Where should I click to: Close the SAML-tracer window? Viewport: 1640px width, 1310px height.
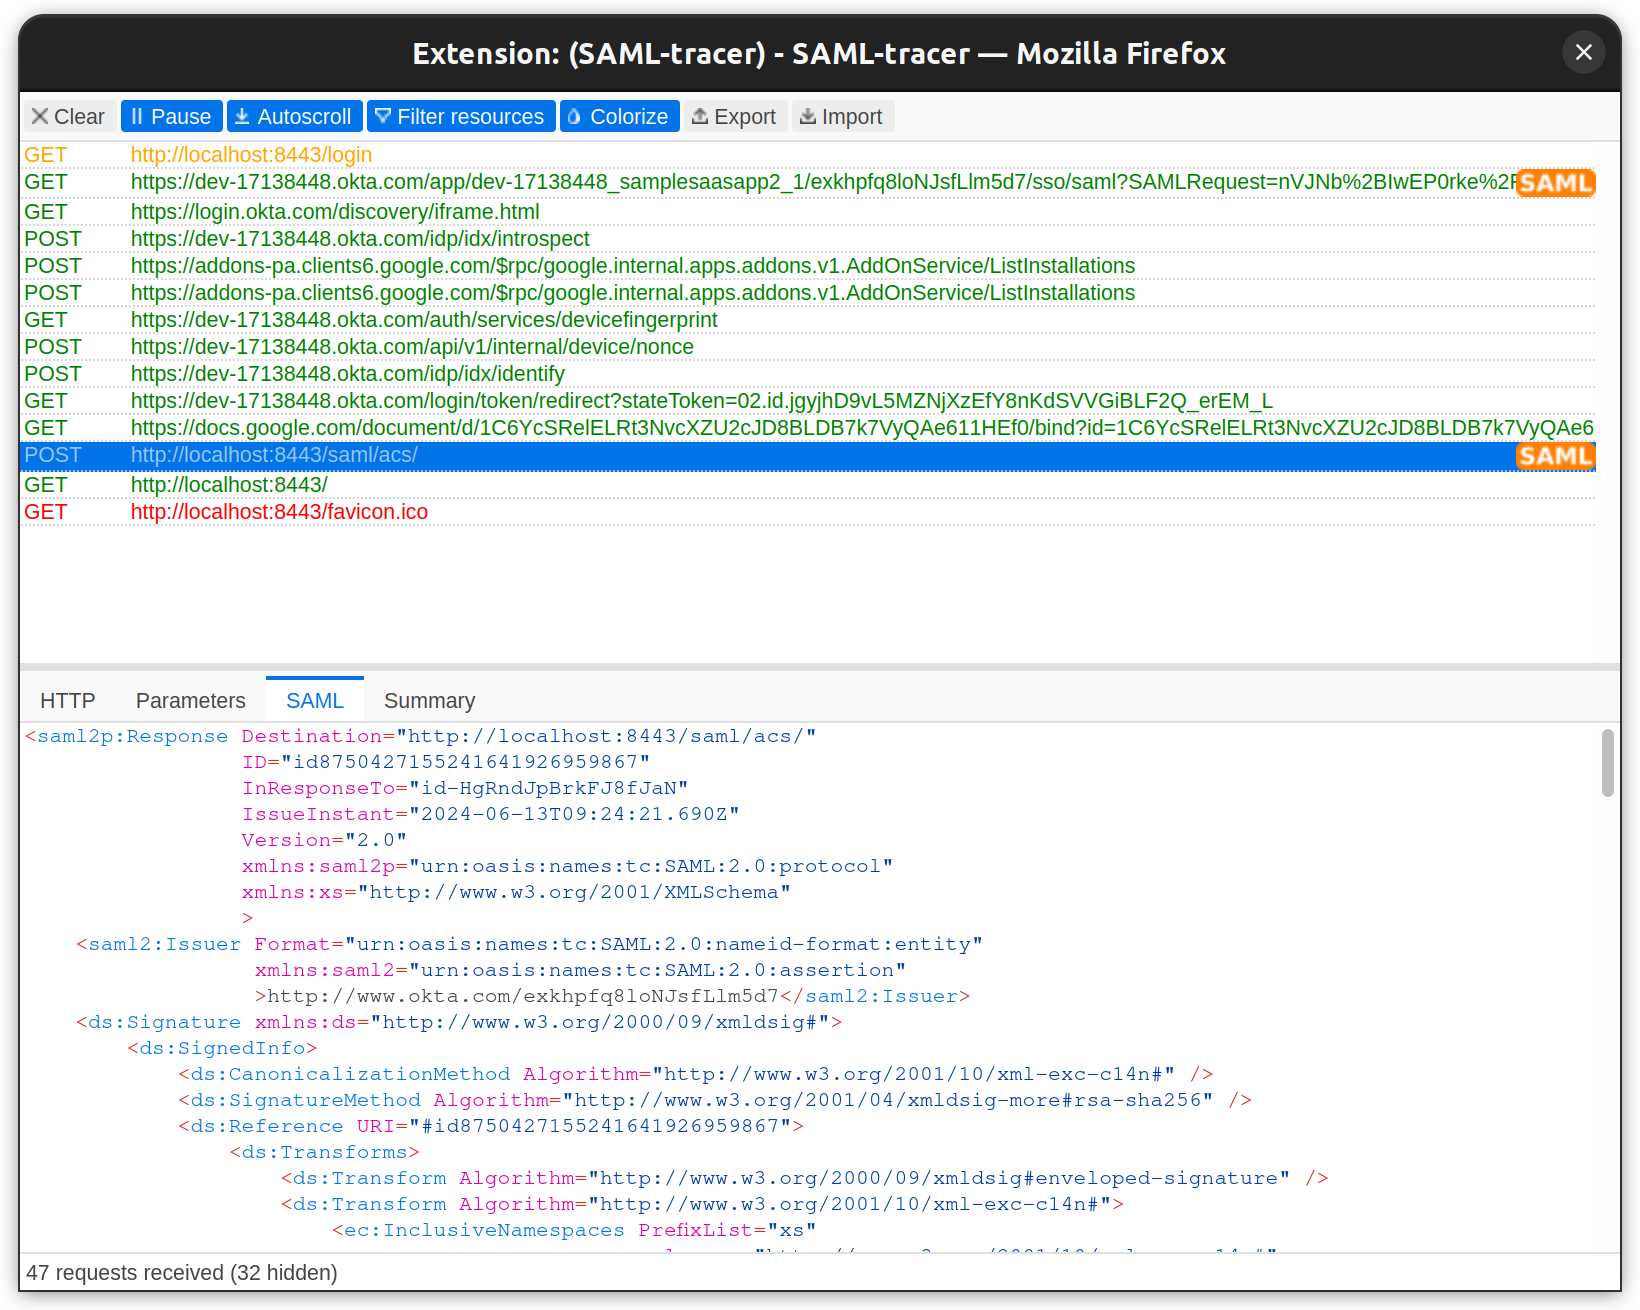(x=1584, y=52)
